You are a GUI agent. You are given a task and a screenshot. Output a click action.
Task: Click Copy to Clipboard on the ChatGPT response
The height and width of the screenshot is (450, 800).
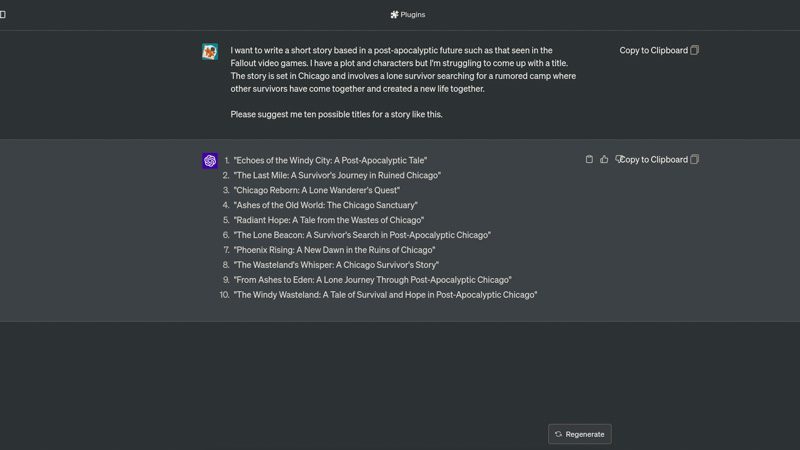(x=655, y=160)
